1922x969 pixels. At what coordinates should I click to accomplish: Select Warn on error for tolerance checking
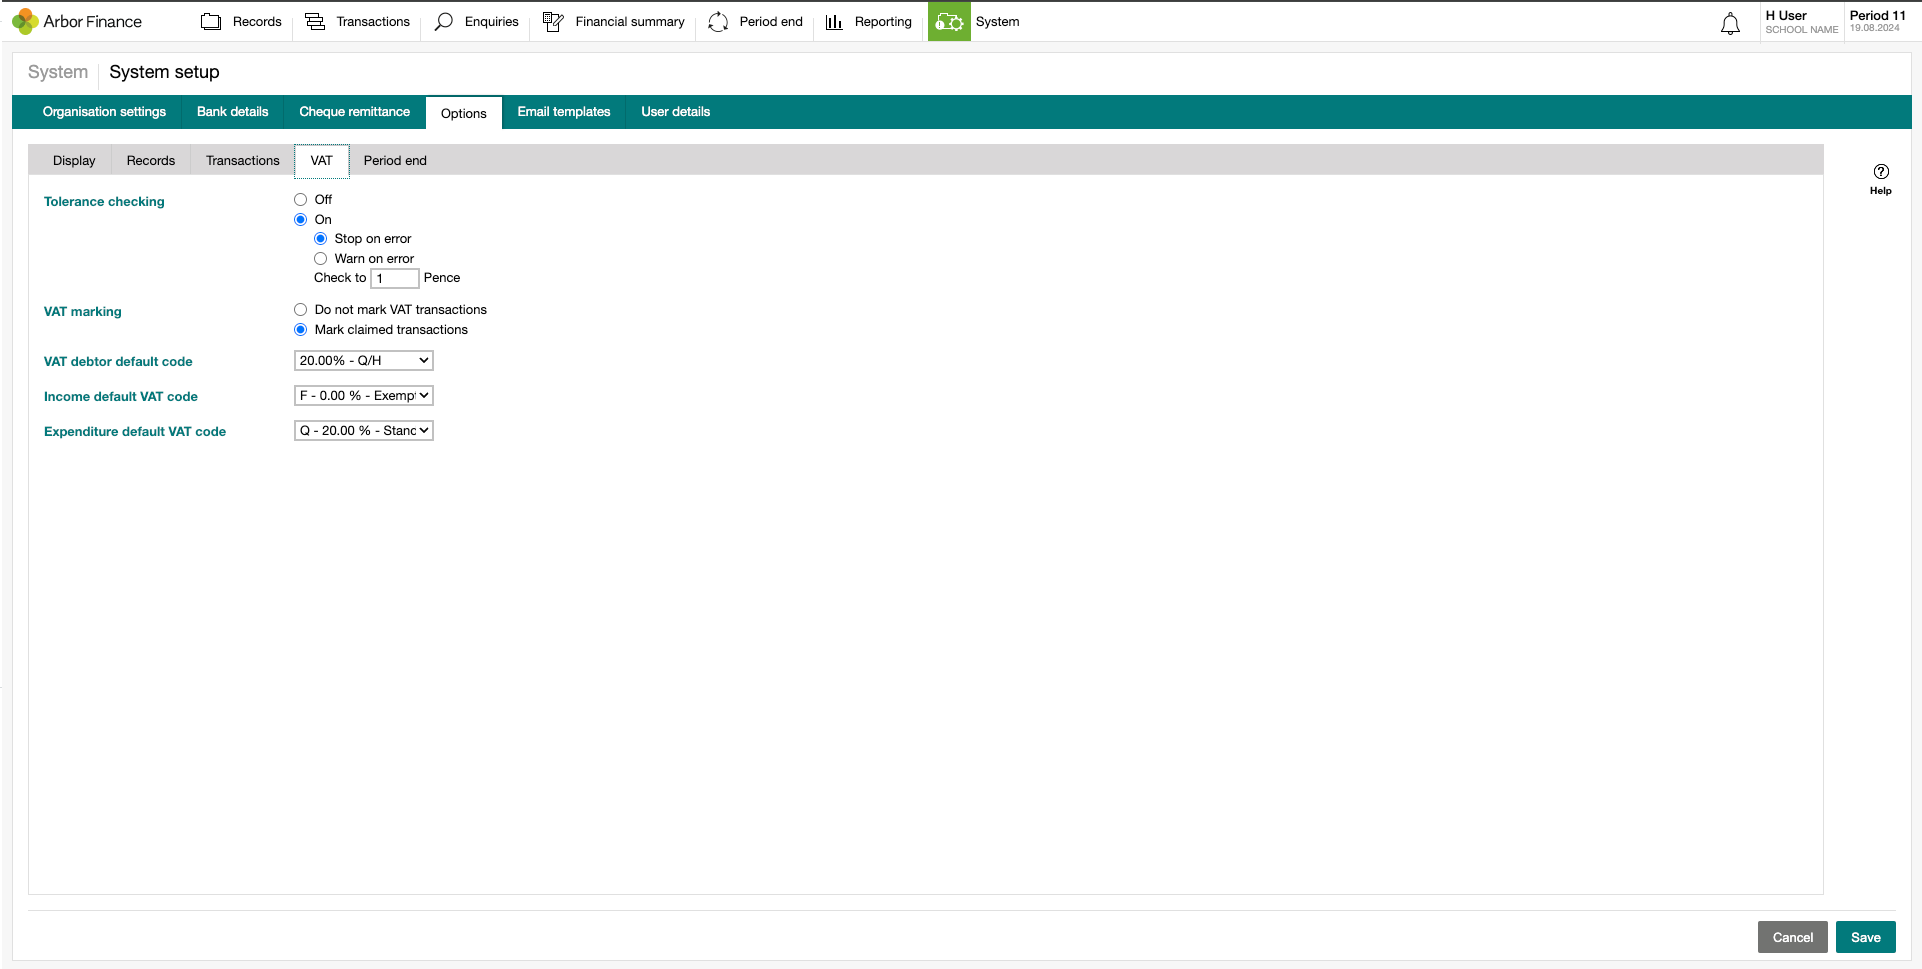321,258
